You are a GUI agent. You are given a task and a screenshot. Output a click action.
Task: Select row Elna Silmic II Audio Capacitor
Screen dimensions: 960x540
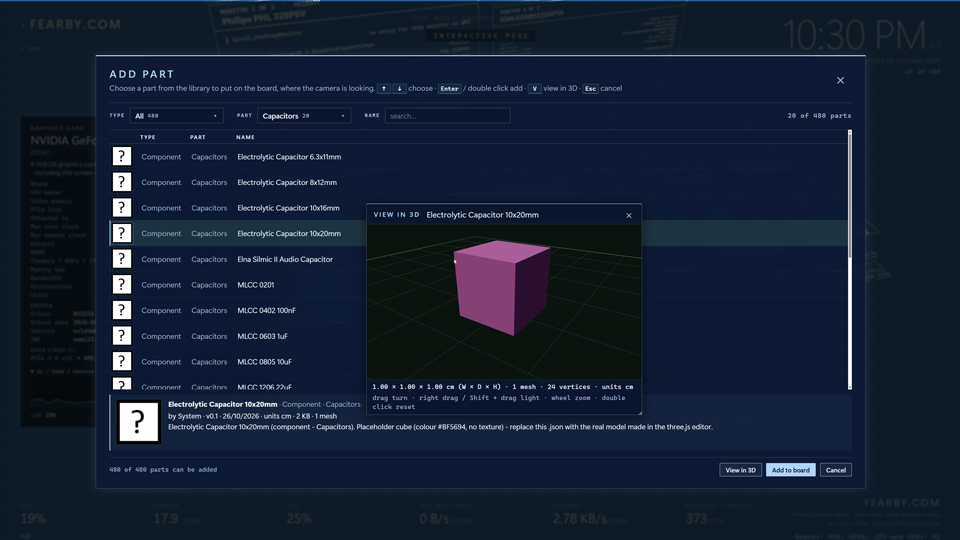[x=238, y=259]
